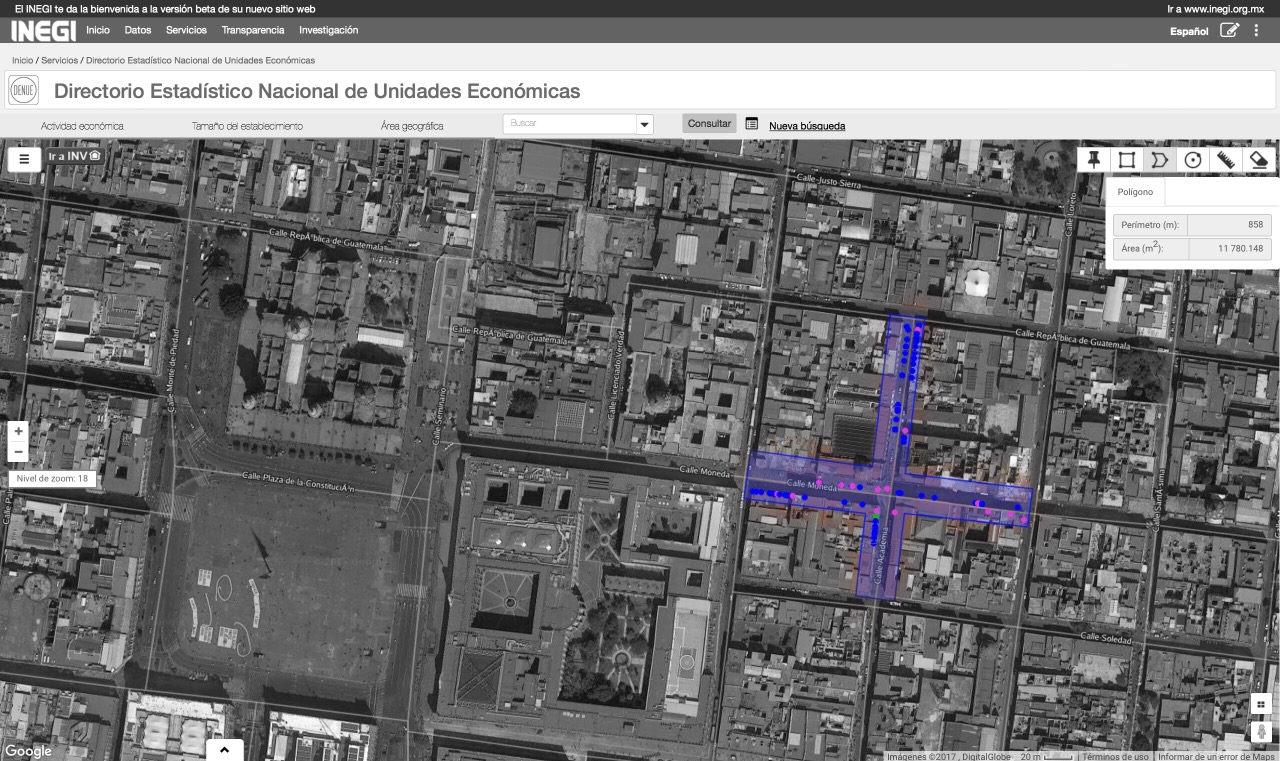
Task: Click the Calle Academia street label
Action: point(881,558)
